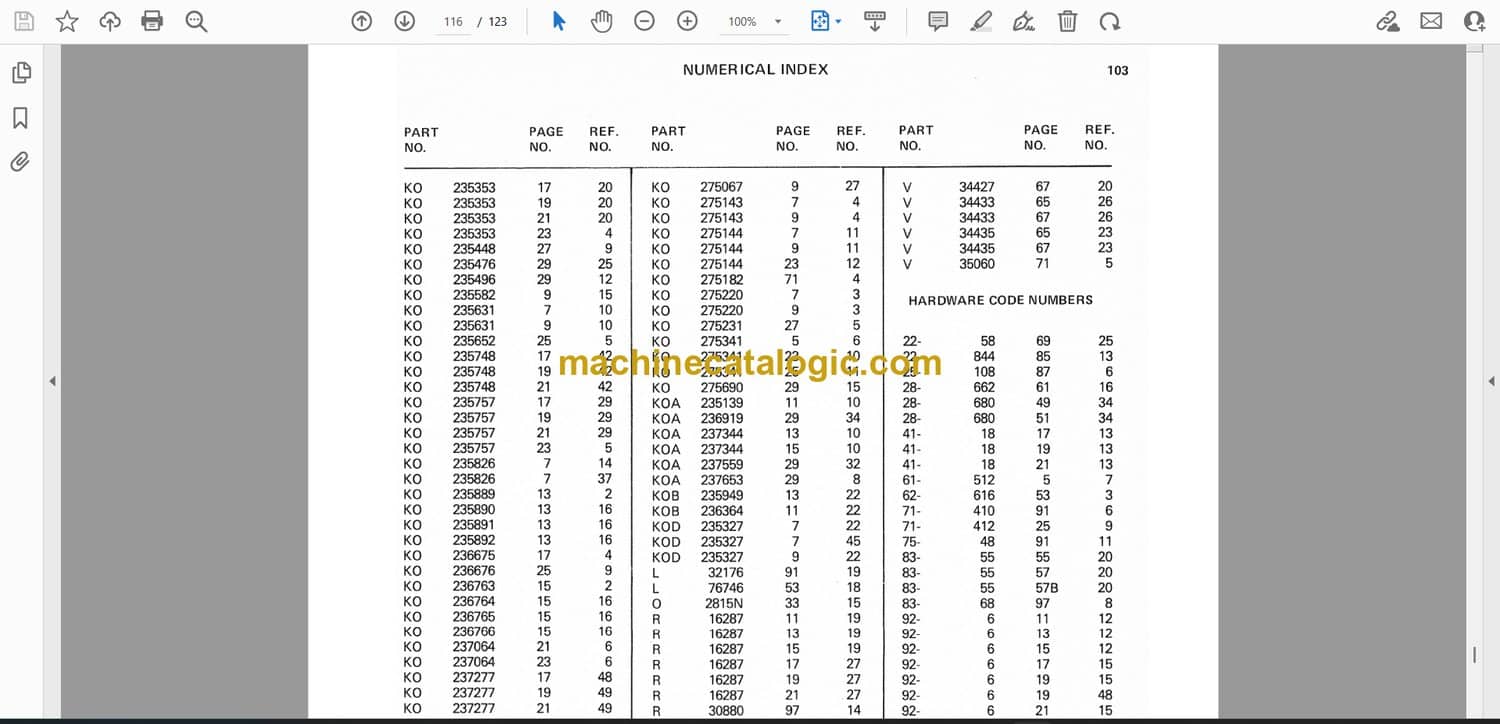Click the vertical scrollbar thumb
Screen dimensions: 1500x724
1474,655
